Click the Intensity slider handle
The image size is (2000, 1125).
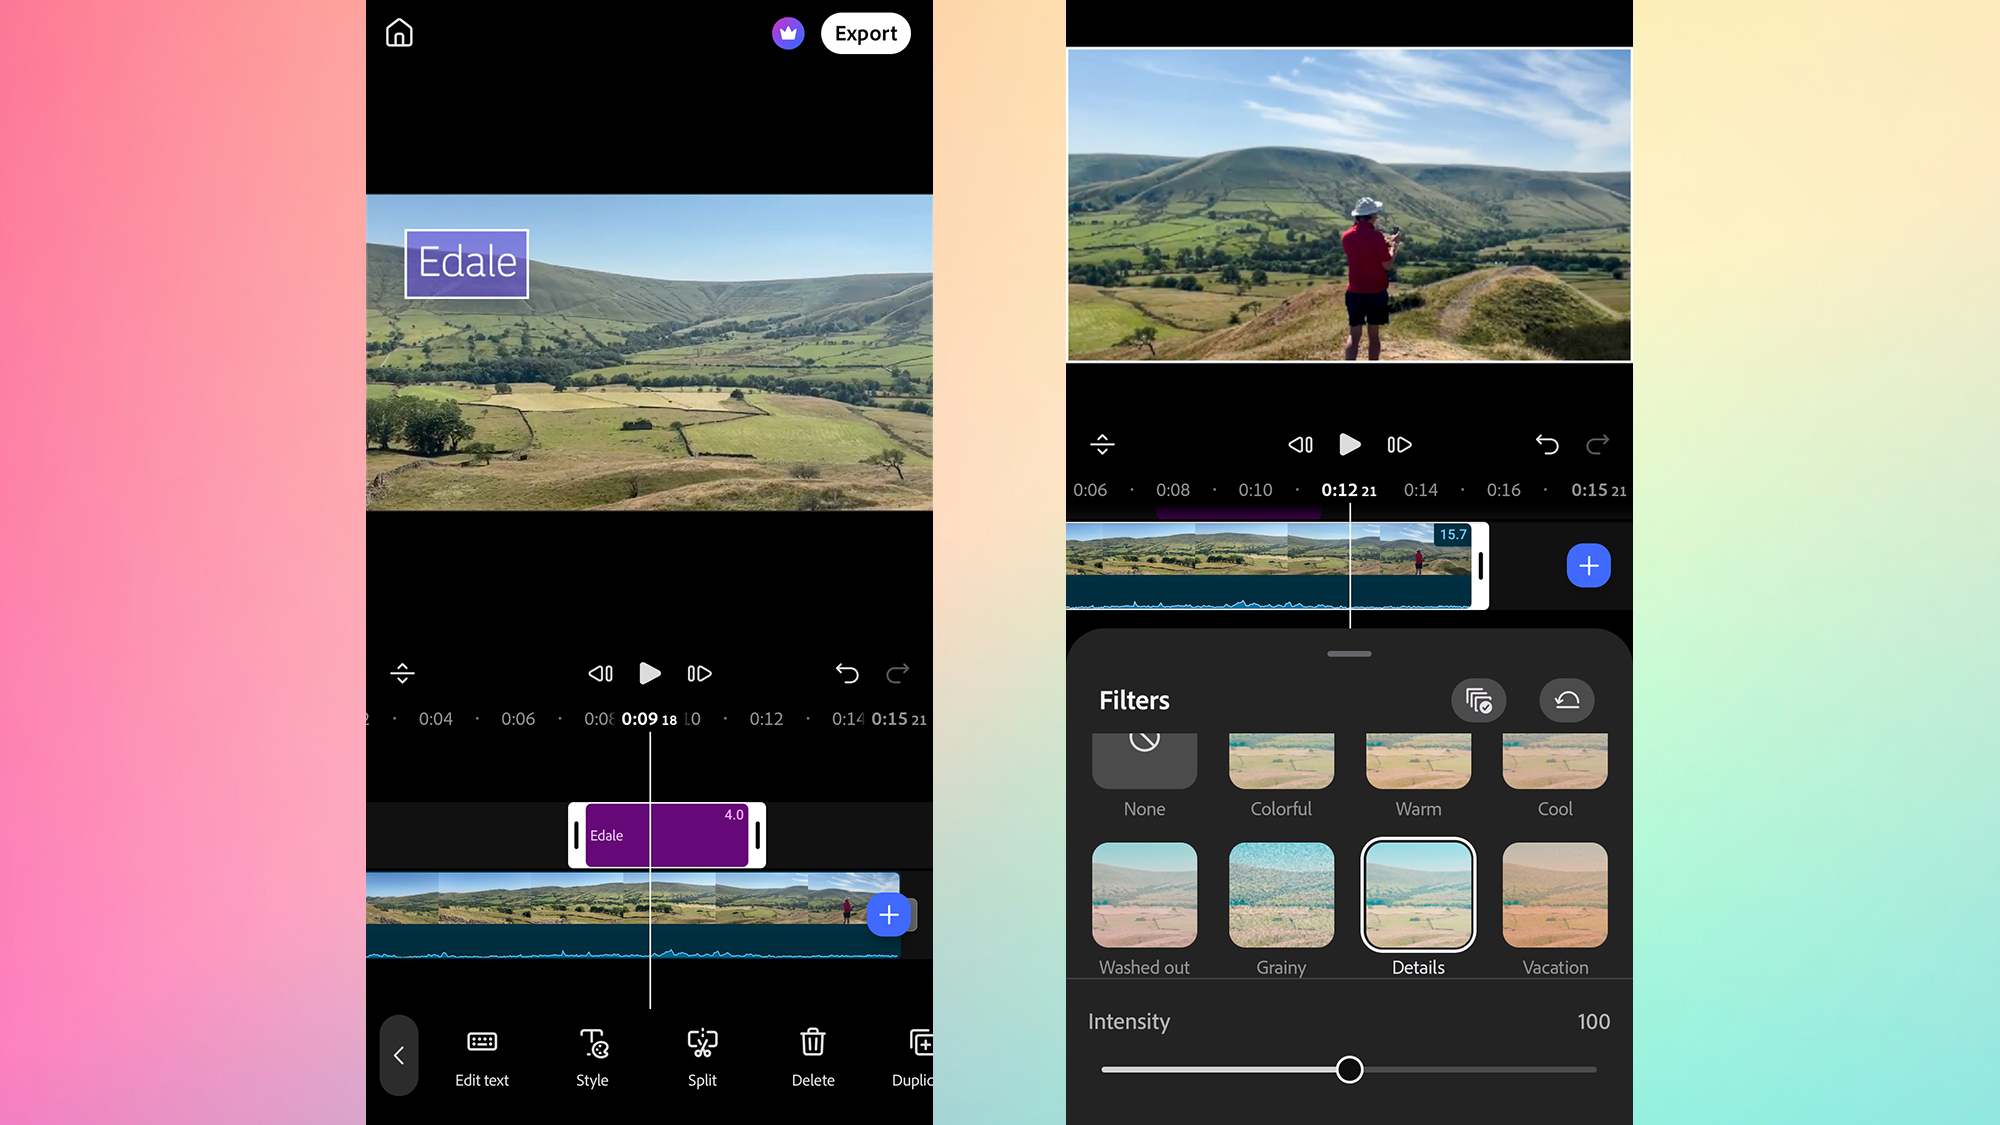pos(1349,1069)
